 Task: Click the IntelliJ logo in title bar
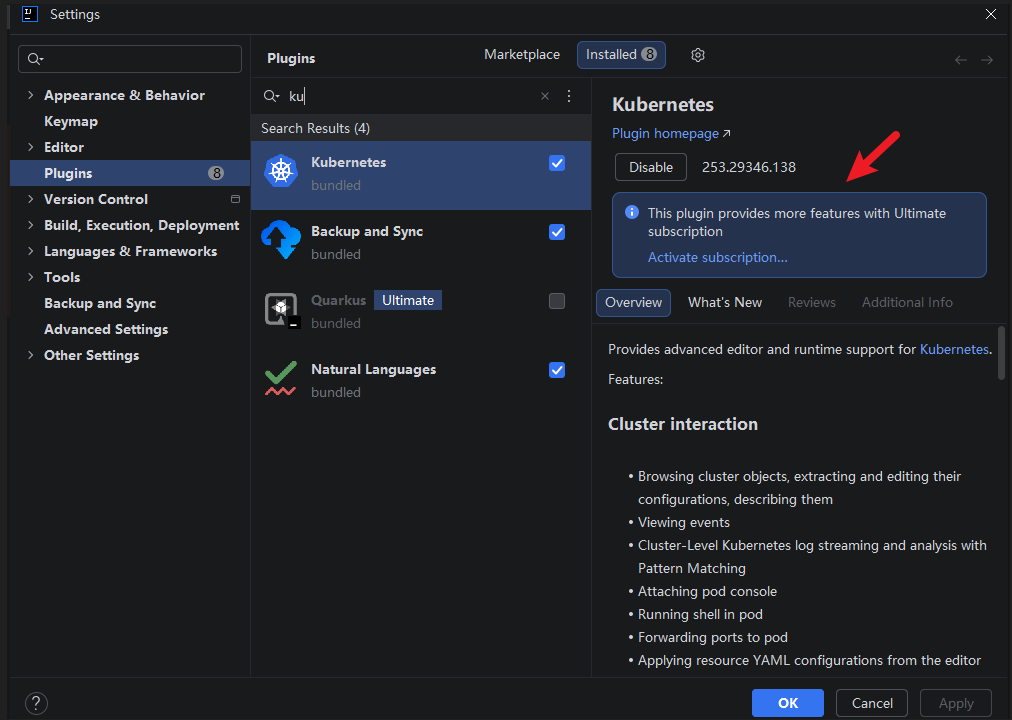point(30,14)
